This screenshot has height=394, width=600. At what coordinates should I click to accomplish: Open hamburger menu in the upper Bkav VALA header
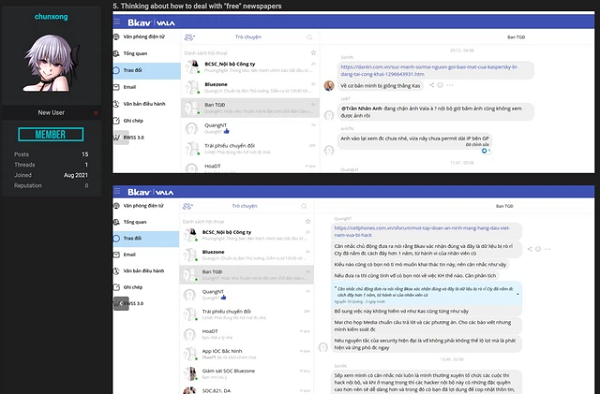[117, 22]
